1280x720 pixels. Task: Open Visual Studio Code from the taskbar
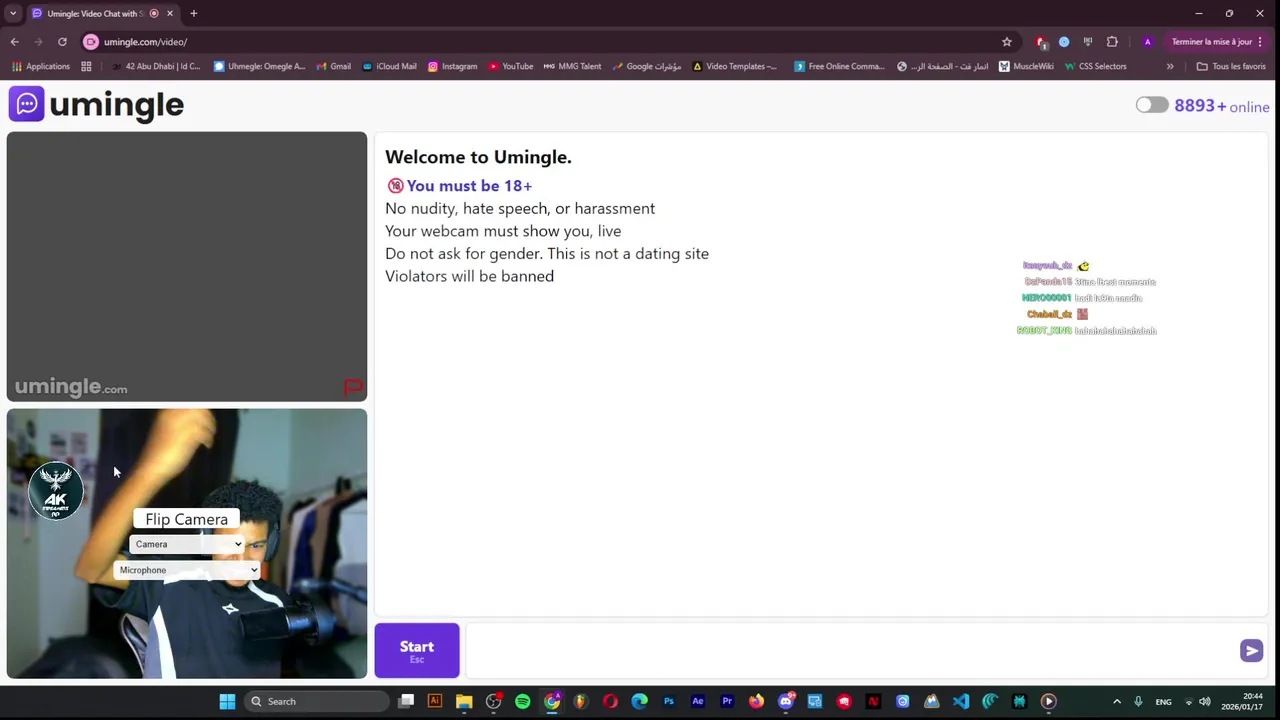click(961, 701)
